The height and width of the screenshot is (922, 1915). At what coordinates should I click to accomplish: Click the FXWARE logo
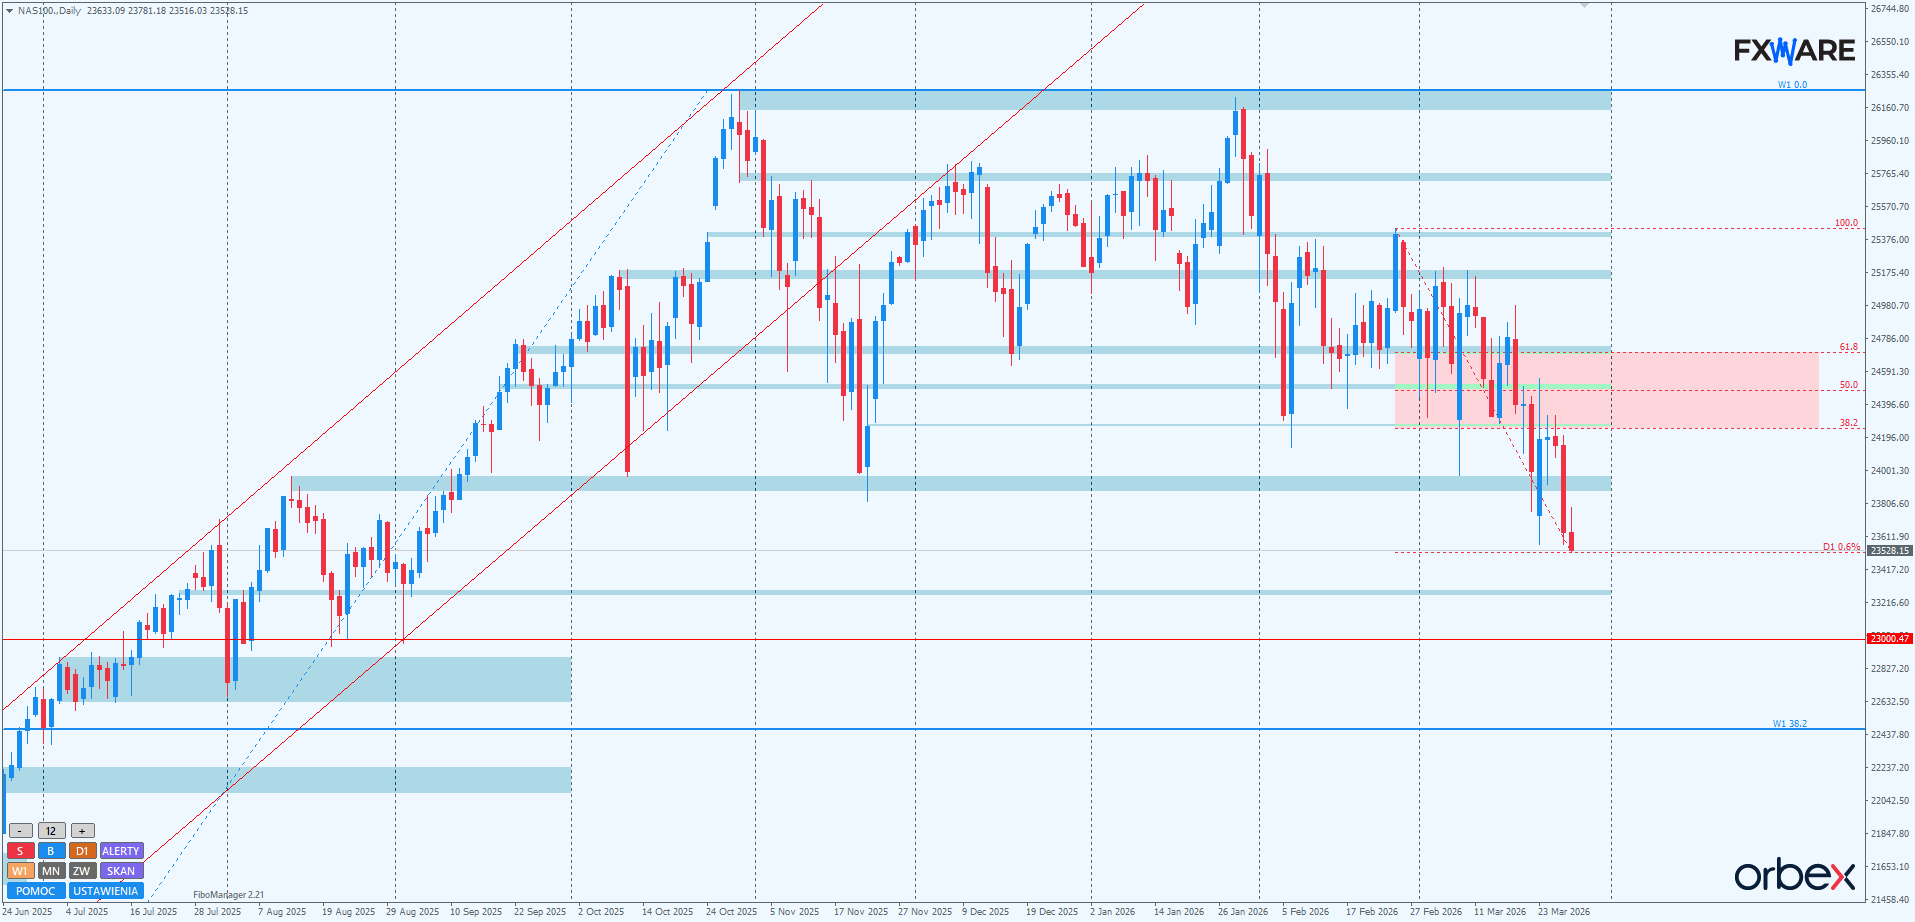point(1794,50)
